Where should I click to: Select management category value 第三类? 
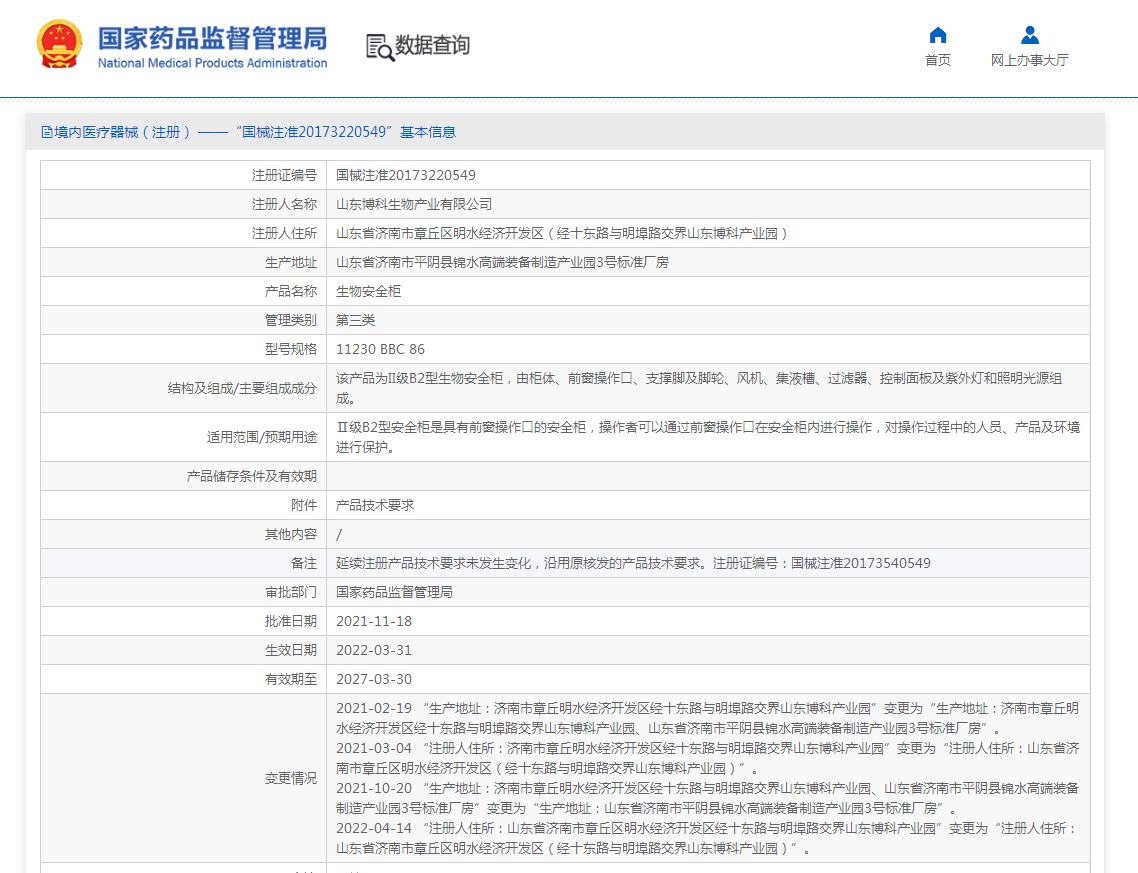point(355,320)
